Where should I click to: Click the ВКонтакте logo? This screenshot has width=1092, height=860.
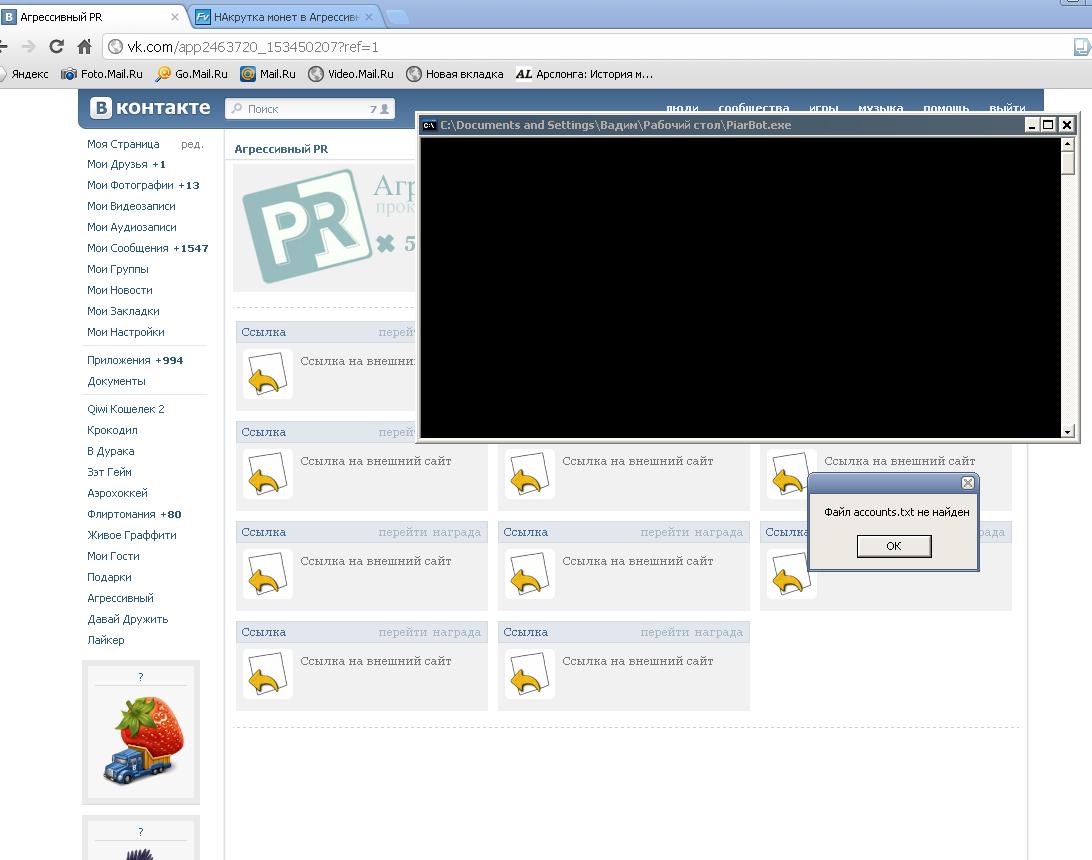click(150, 107)
